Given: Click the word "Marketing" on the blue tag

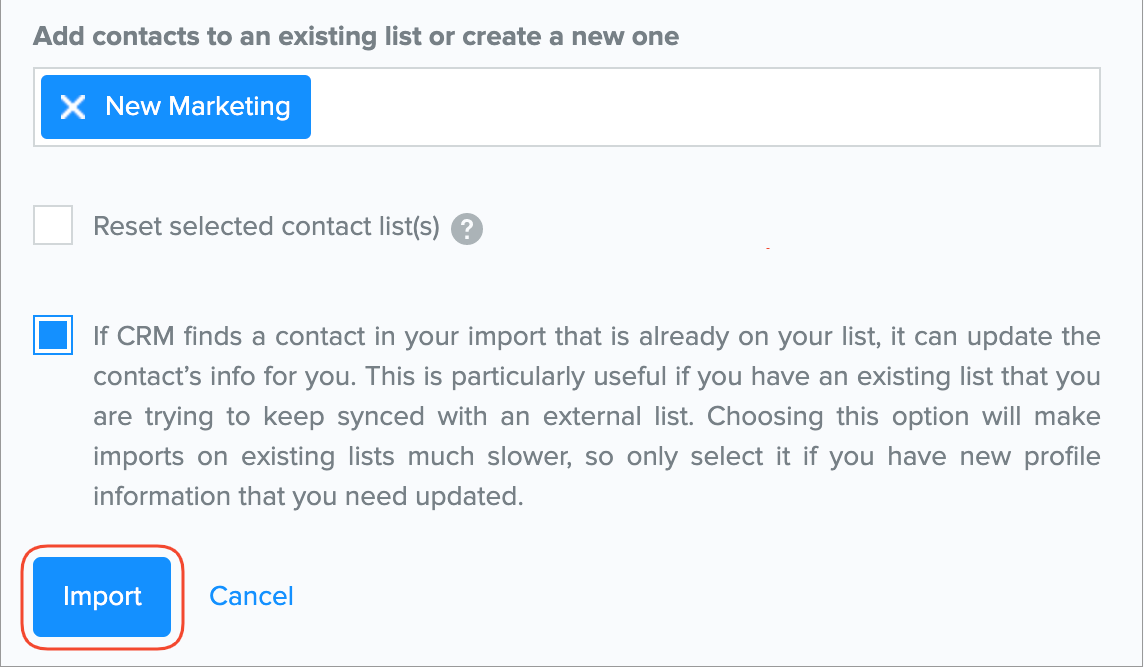Looking at the screenshot, I should point(229,107).
